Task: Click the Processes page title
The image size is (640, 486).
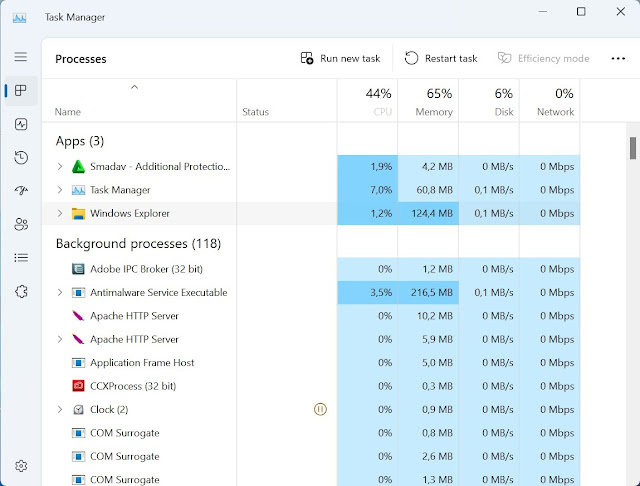Action: point(81,59)
